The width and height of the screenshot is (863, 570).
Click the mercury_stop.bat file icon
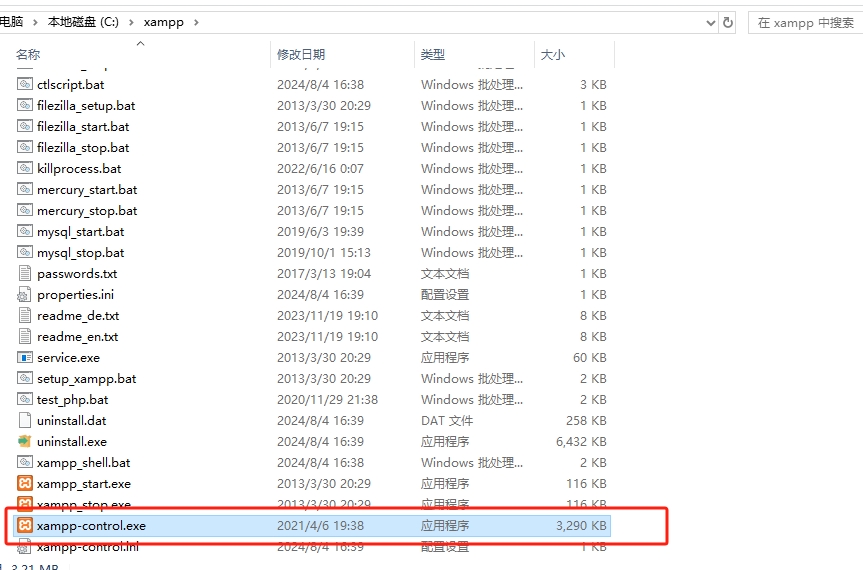click(x=25, y=210)
